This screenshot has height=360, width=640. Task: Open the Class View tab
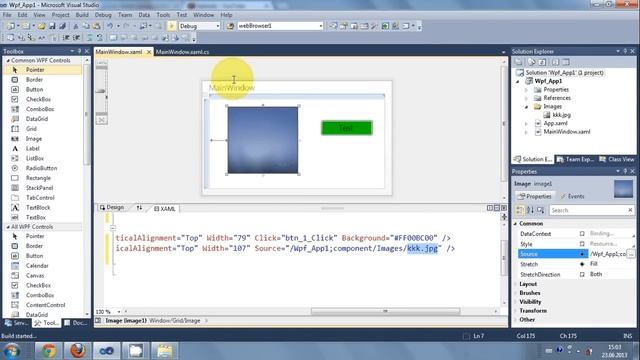pos(616,159)
